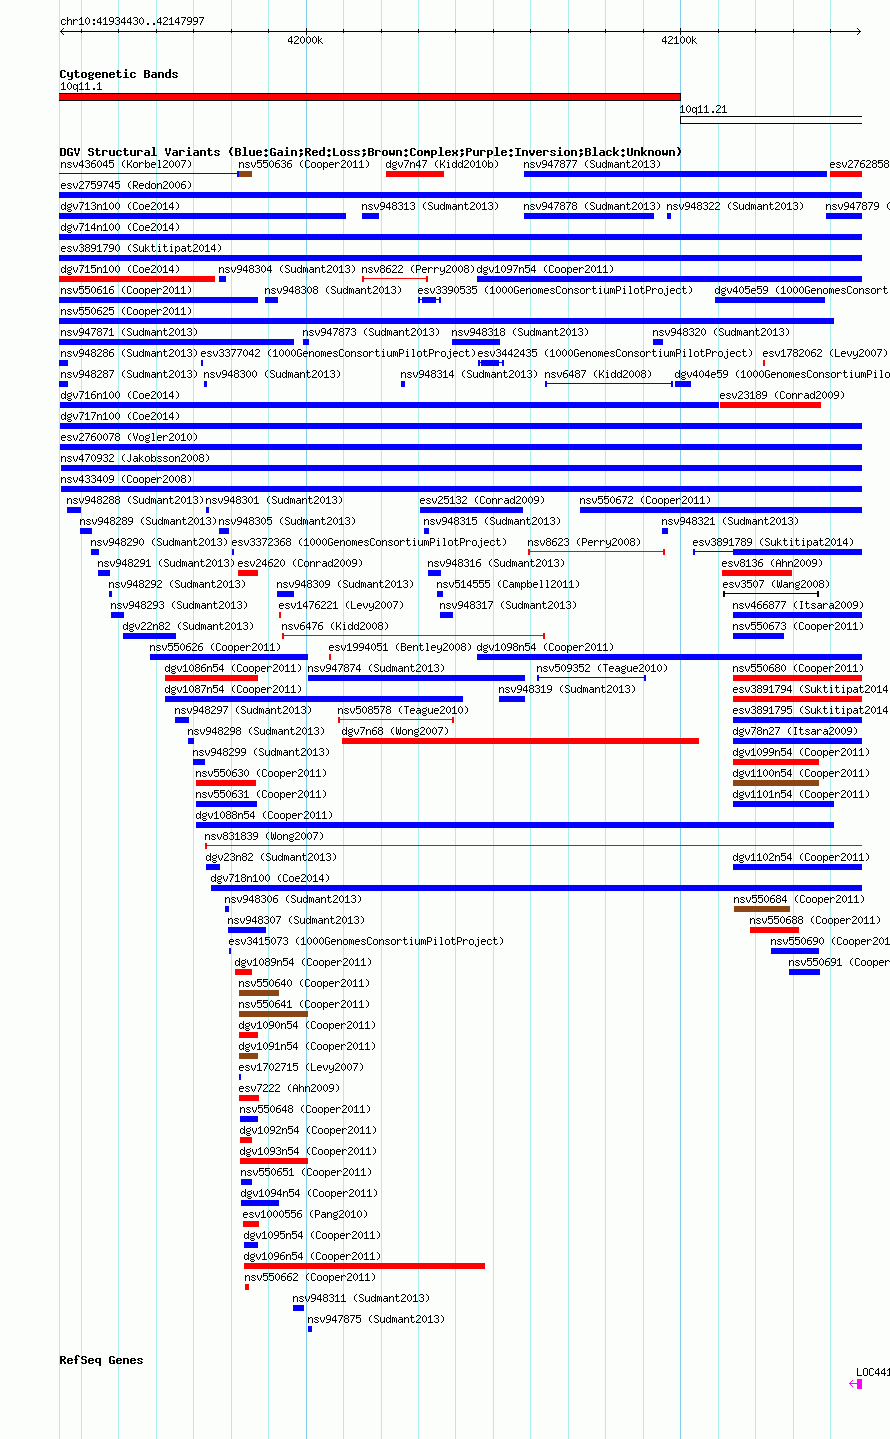Open variant nsv436045 (Korbel2007) label
890x1439 pixels.
pyautogui.click(x=126, y=164)
